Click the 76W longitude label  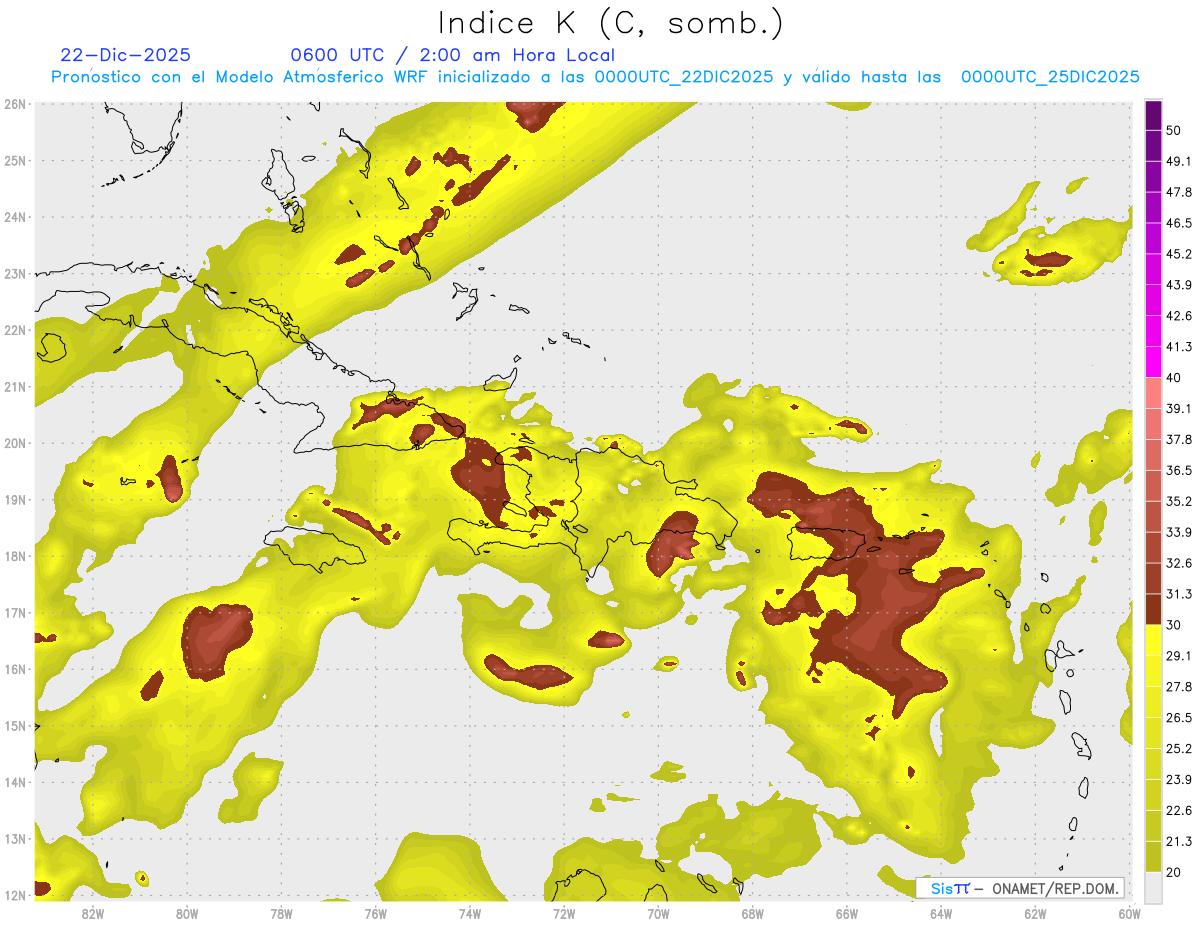pyautogui.click(x=375, y=913)
